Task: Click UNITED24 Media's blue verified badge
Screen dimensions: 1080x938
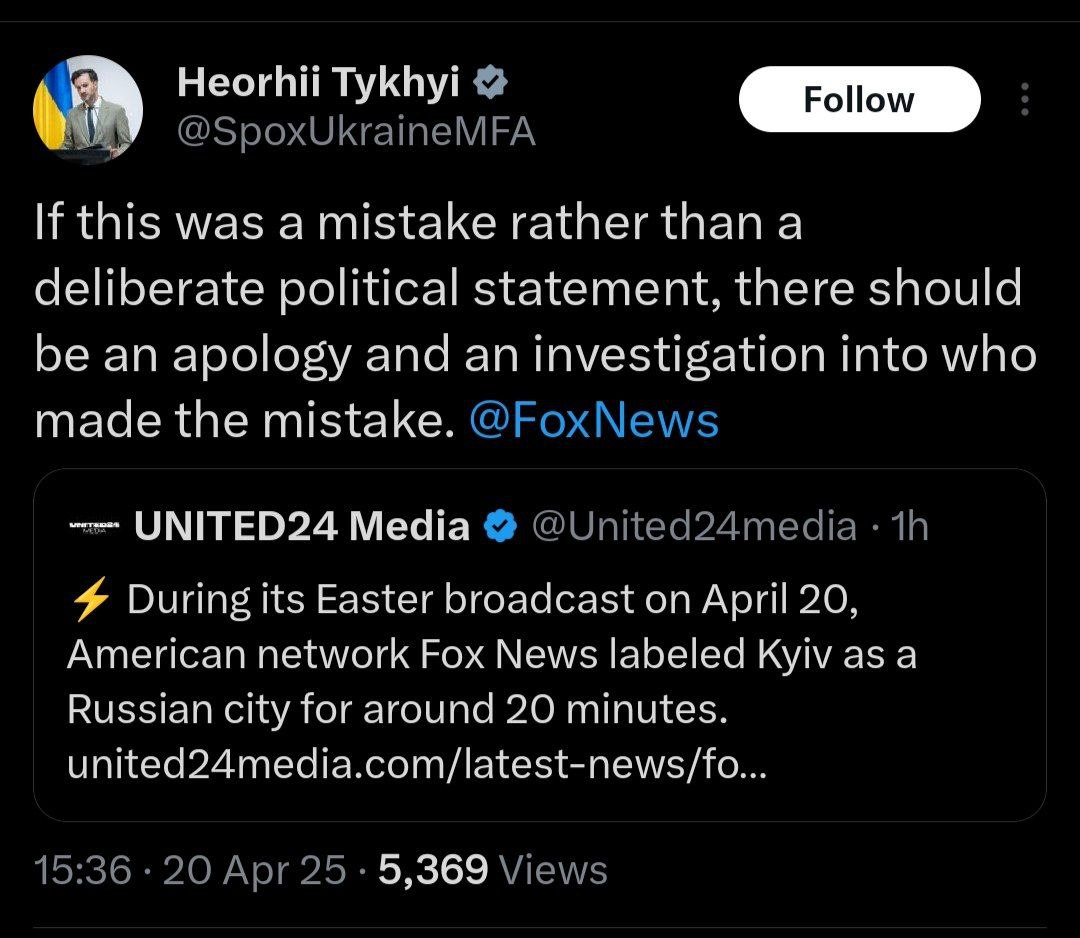Action: click(x=499, y=525)
